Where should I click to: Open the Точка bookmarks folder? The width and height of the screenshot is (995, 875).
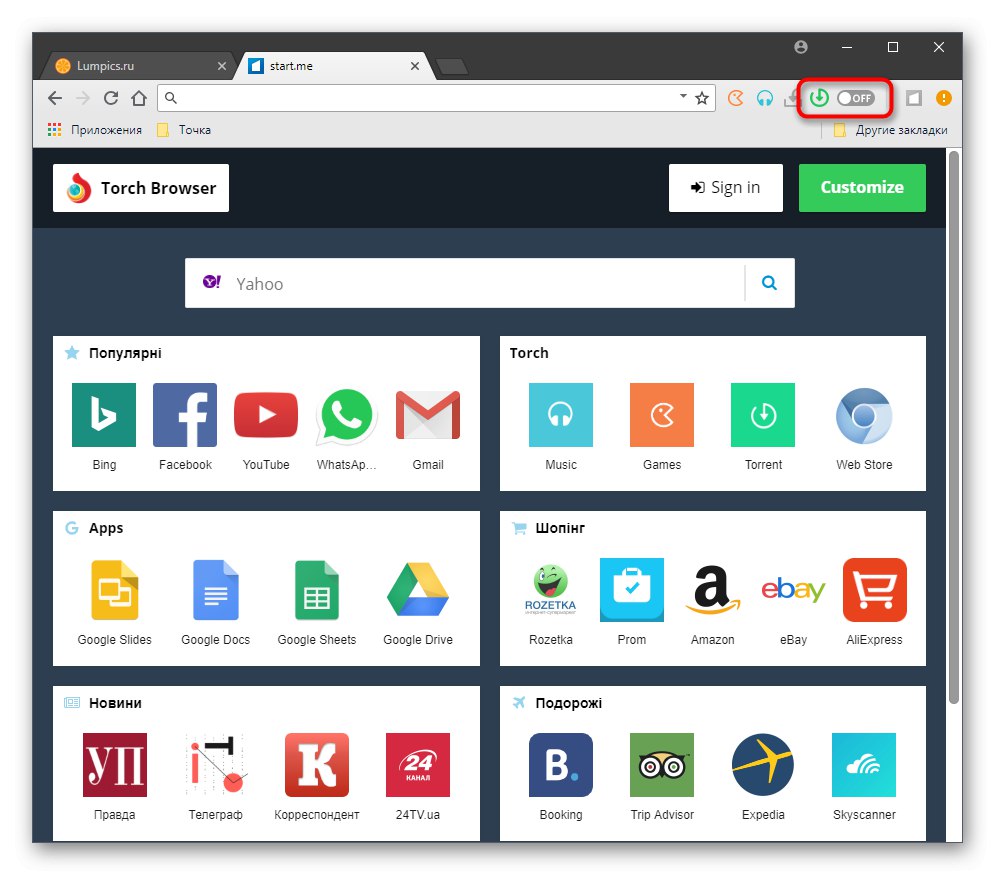click(x=184, y=130)
